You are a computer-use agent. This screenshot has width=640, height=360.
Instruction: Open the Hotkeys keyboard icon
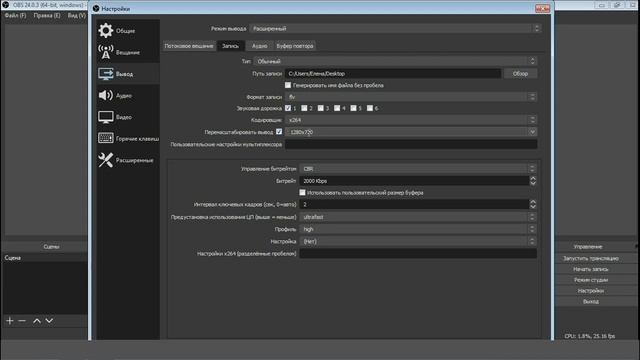(x=106, y=138)
